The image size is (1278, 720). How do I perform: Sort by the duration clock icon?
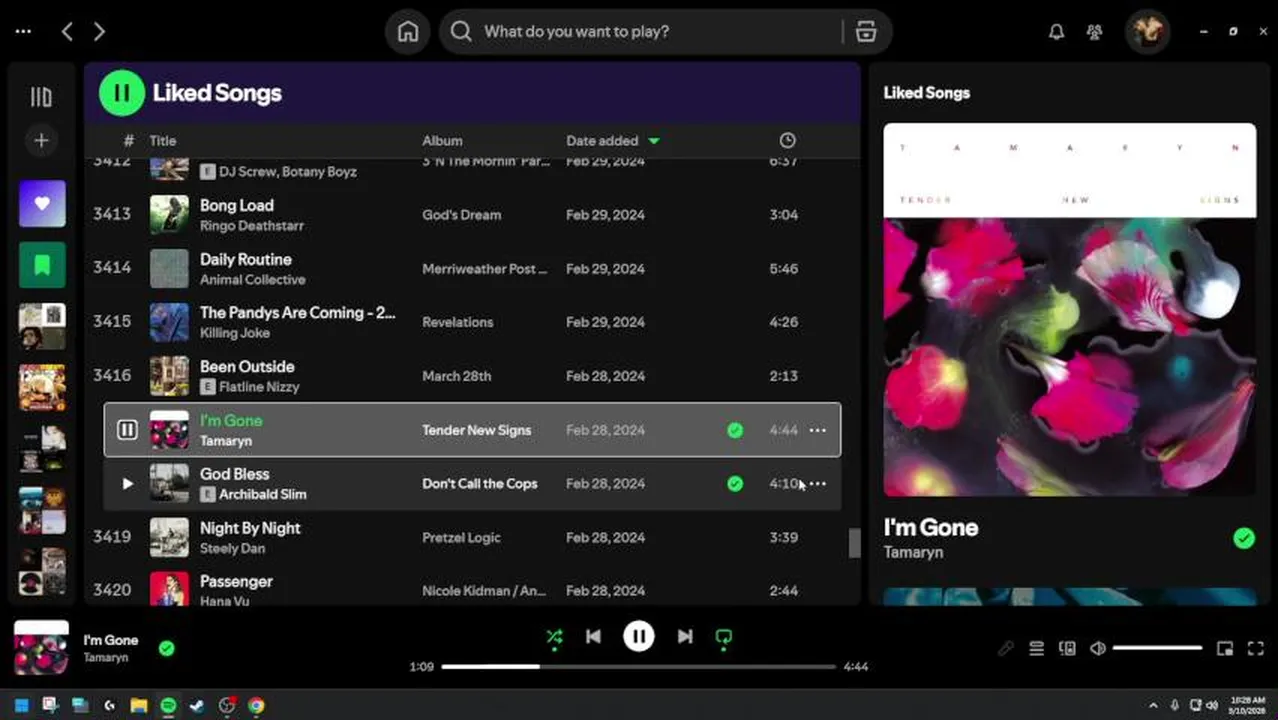788,141
